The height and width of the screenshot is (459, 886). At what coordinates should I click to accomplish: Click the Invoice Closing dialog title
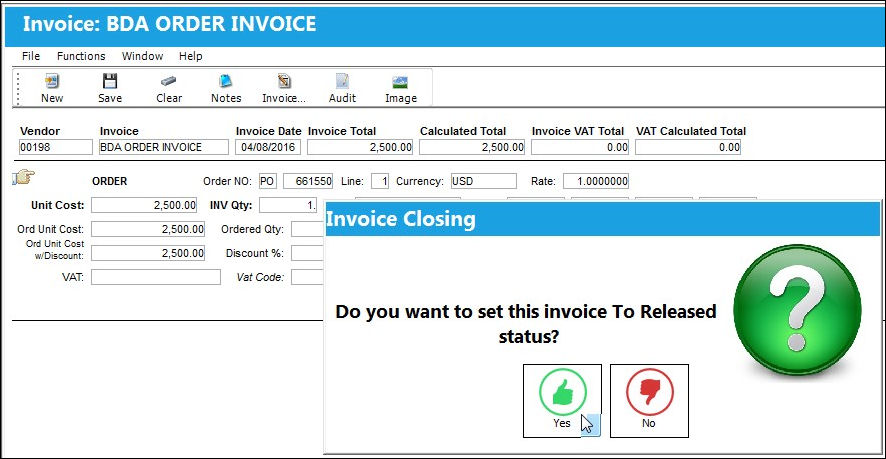coord(401,218)
